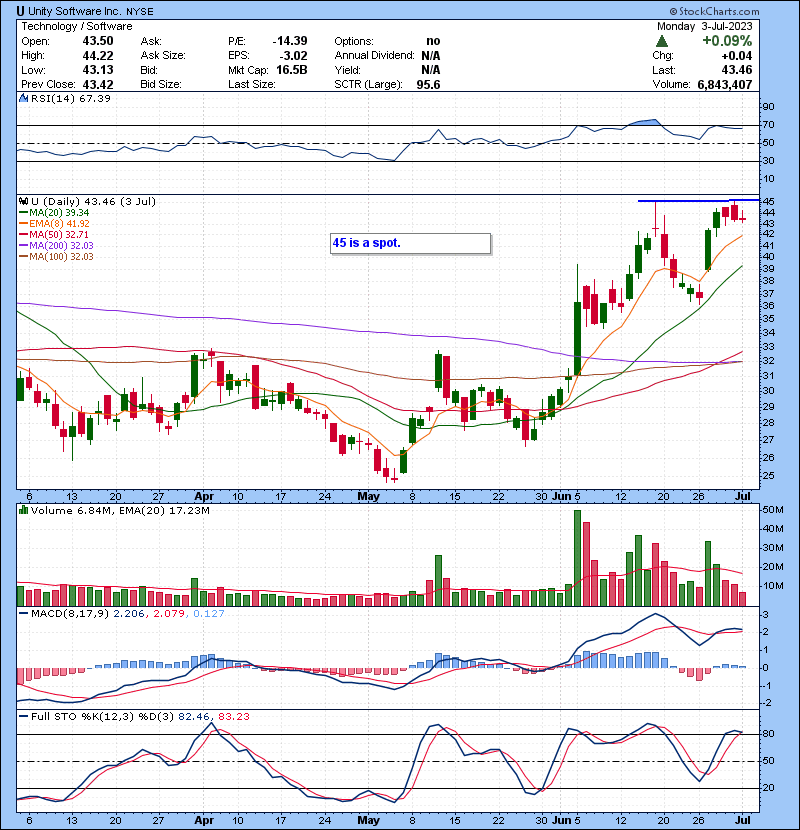Click the Open value 43.50
Viewport: 800px width, 830px height.
click(x=98, y=41)
